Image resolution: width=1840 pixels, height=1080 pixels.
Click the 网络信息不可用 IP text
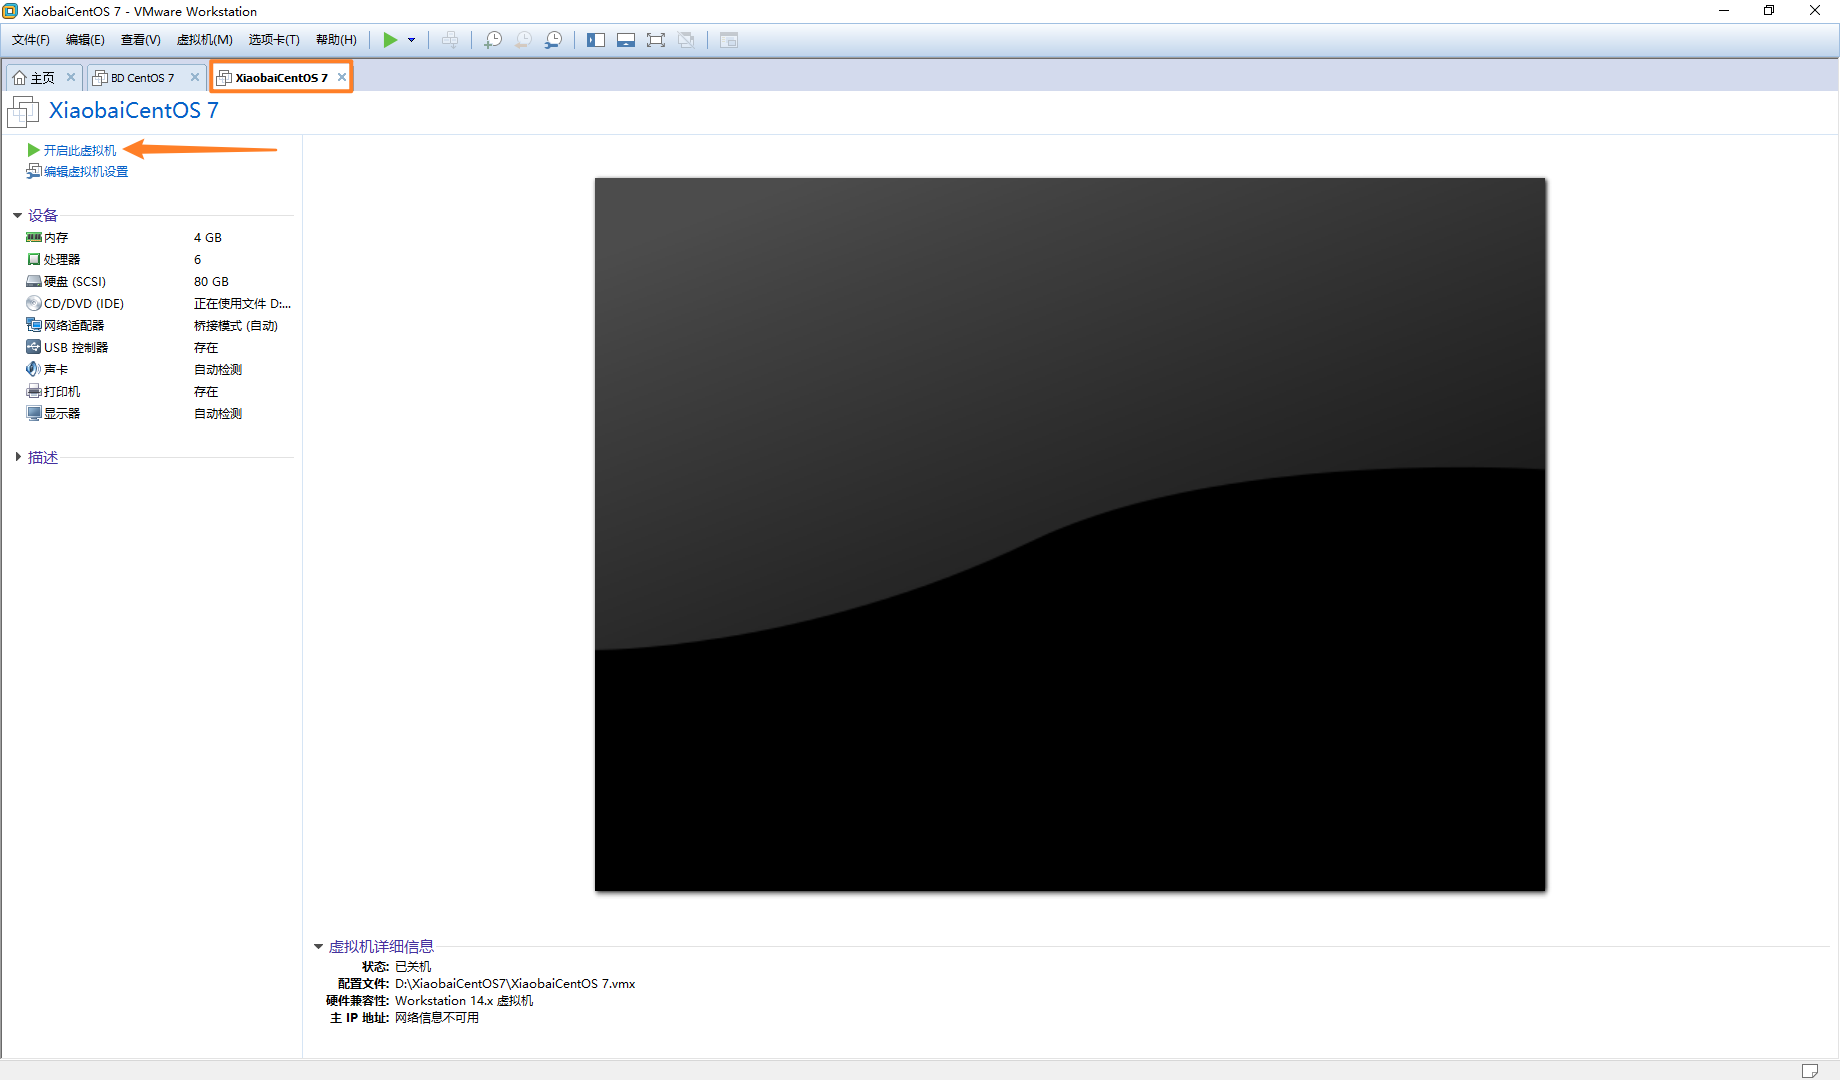click(x=437, y=1018)
